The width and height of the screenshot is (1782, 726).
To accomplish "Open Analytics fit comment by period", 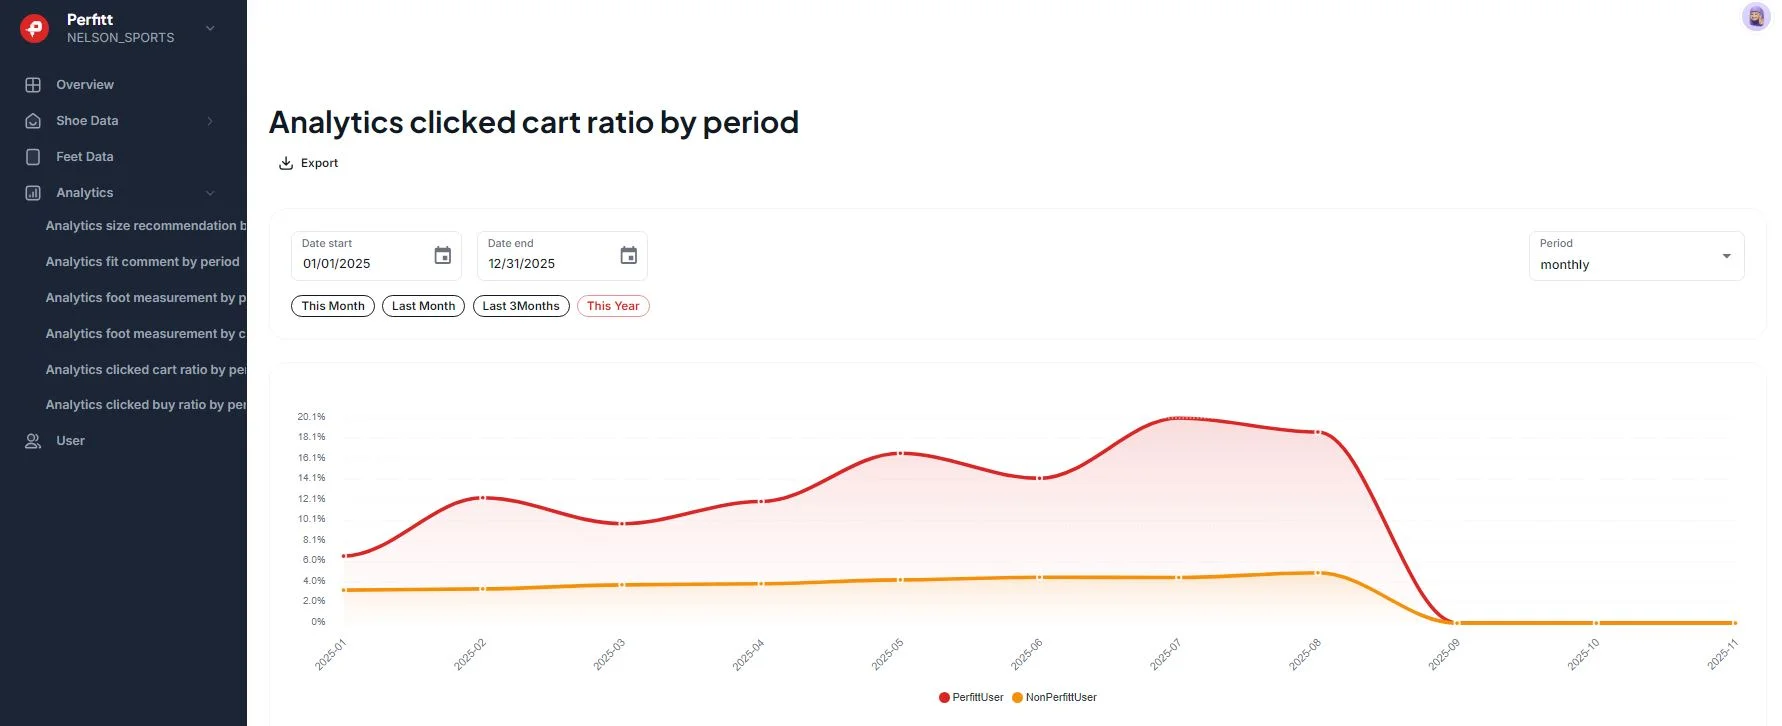I will click(142, 262).
